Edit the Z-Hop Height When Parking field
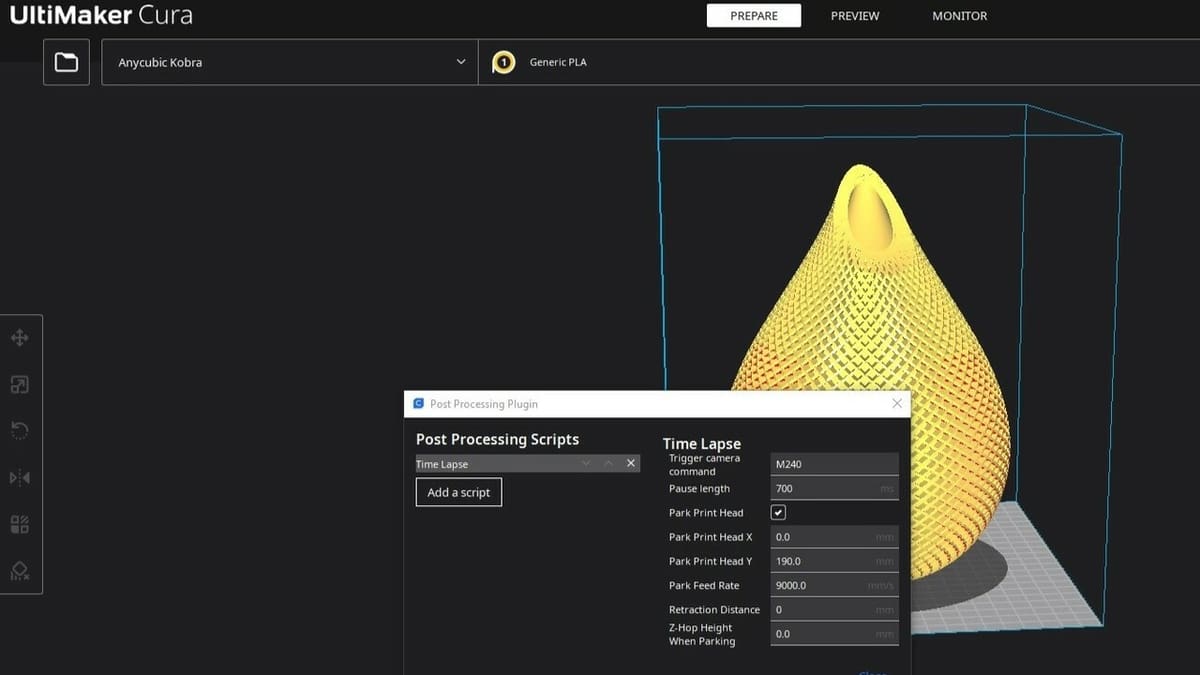The height and width of the screenshot is (675, 1200). pos(835,633)
